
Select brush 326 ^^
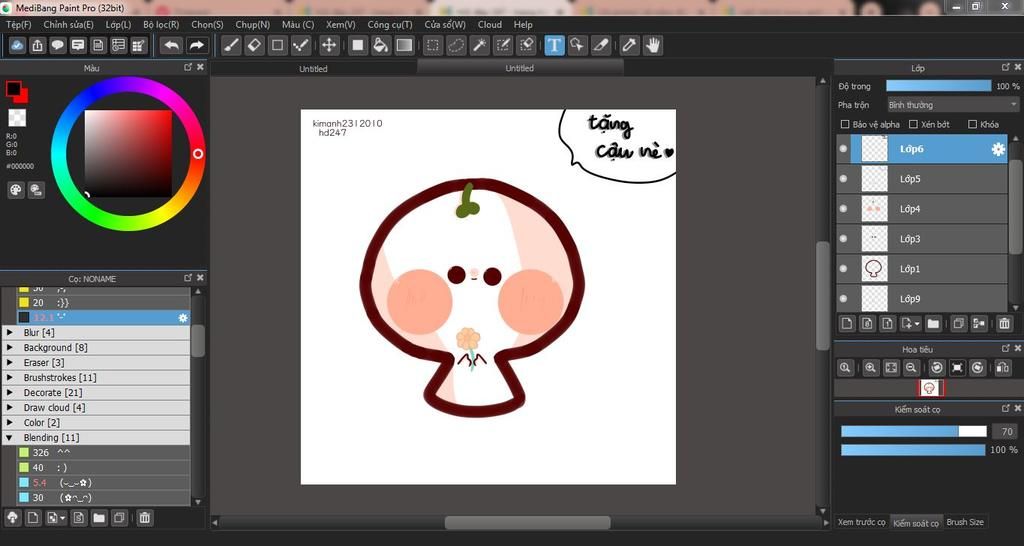pyautogui.click(x=103, y=453)
